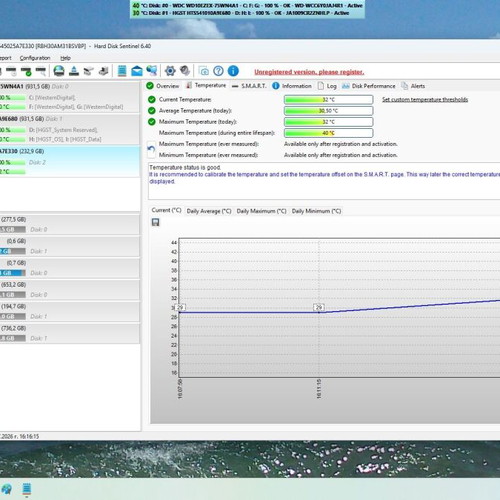Image resolution: width=500 pixels, height=500 pixels.
Task: Click the blue document report toolbar icon
Action: tap(122, 71)
